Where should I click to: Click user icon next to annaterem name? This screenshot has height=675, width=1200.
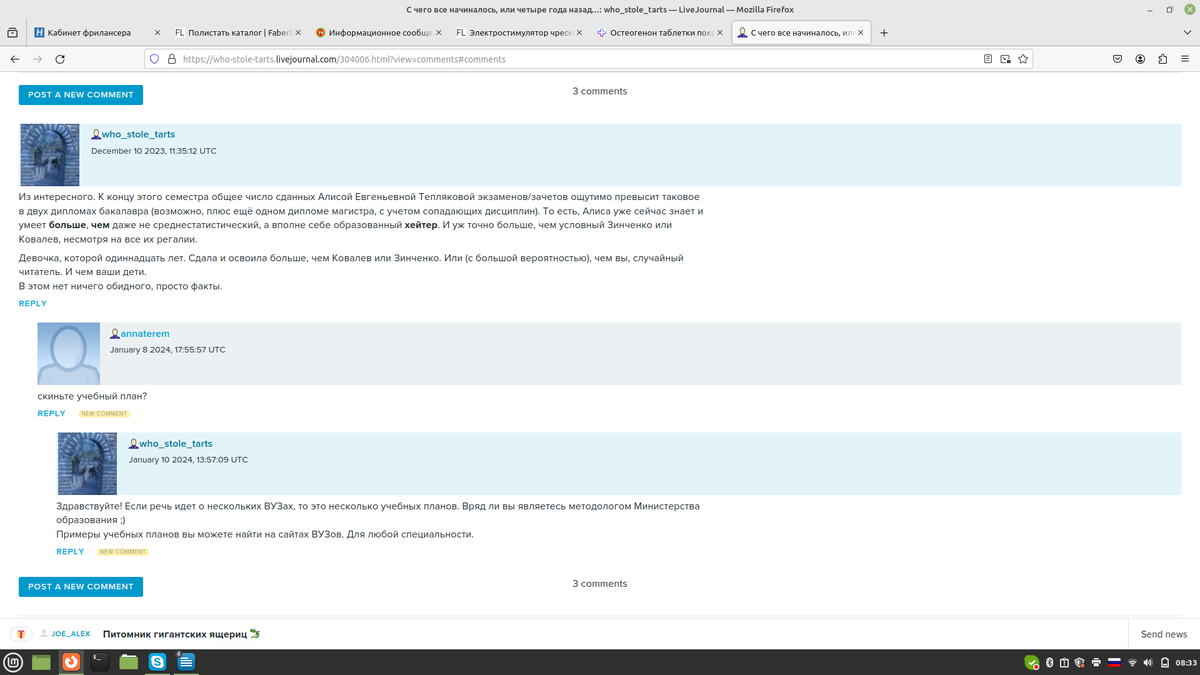click(115, 334)
